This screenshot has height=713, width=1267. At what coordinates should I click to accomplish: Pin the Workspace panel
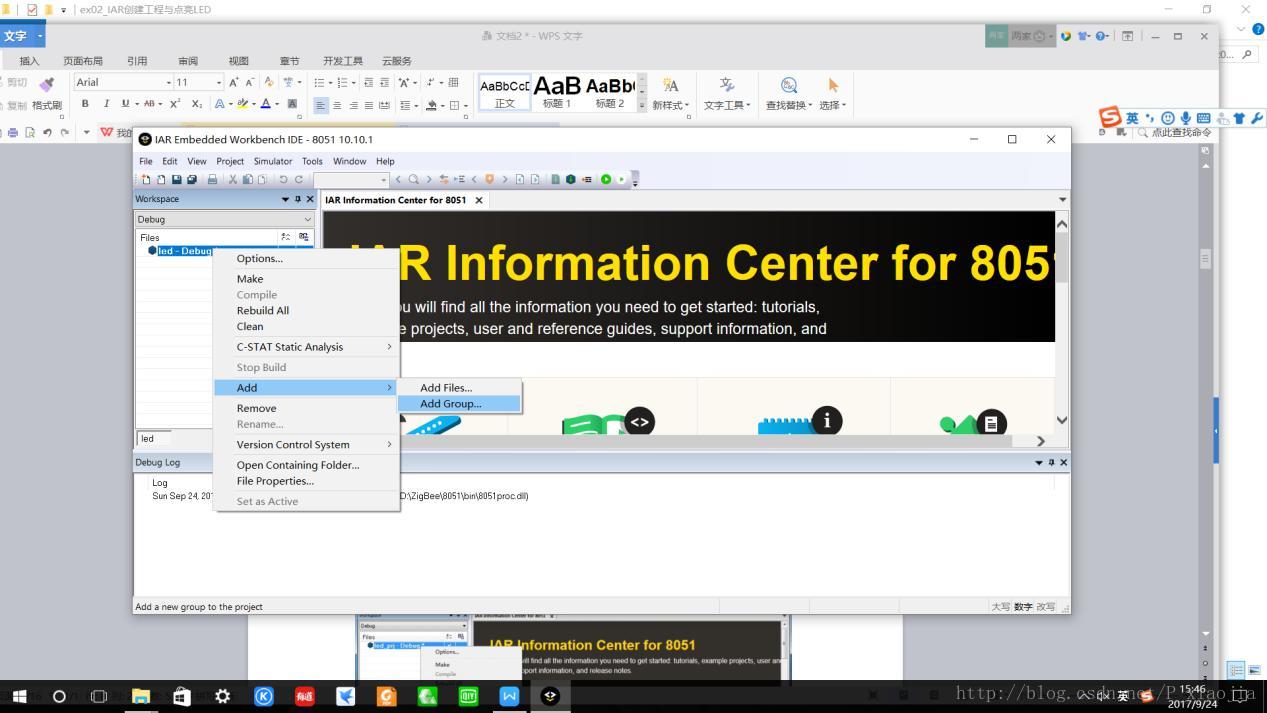(x=297, y=199)
